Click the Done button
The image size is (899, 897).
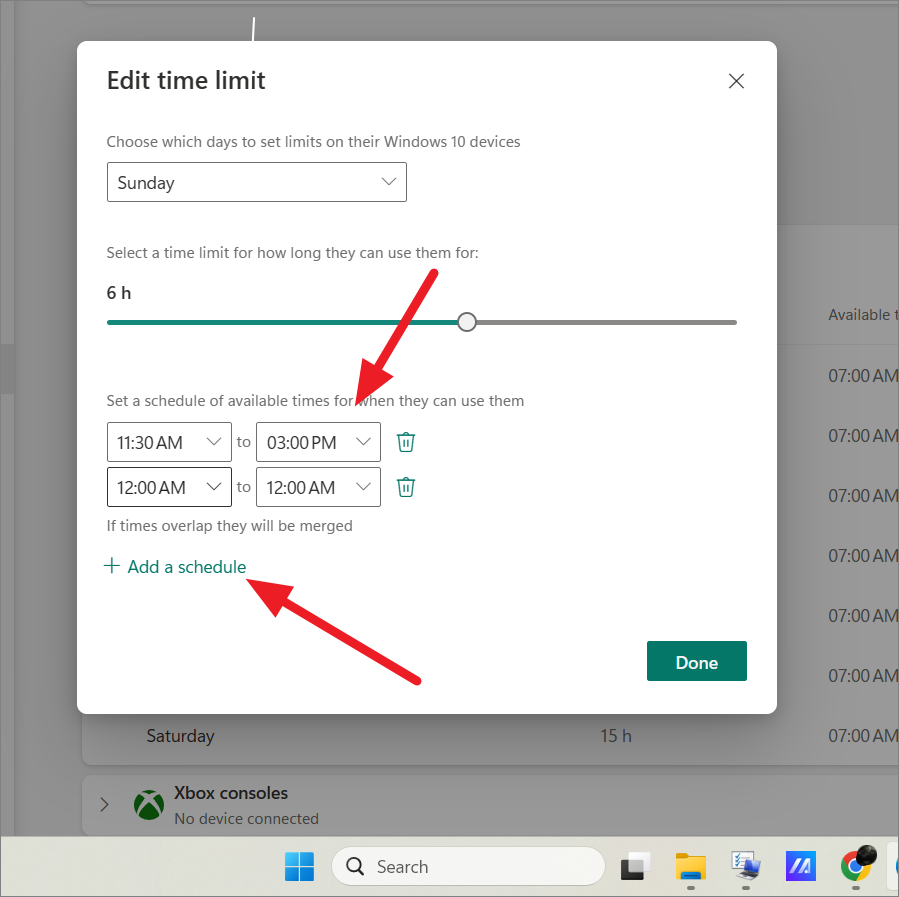(697, 661)
